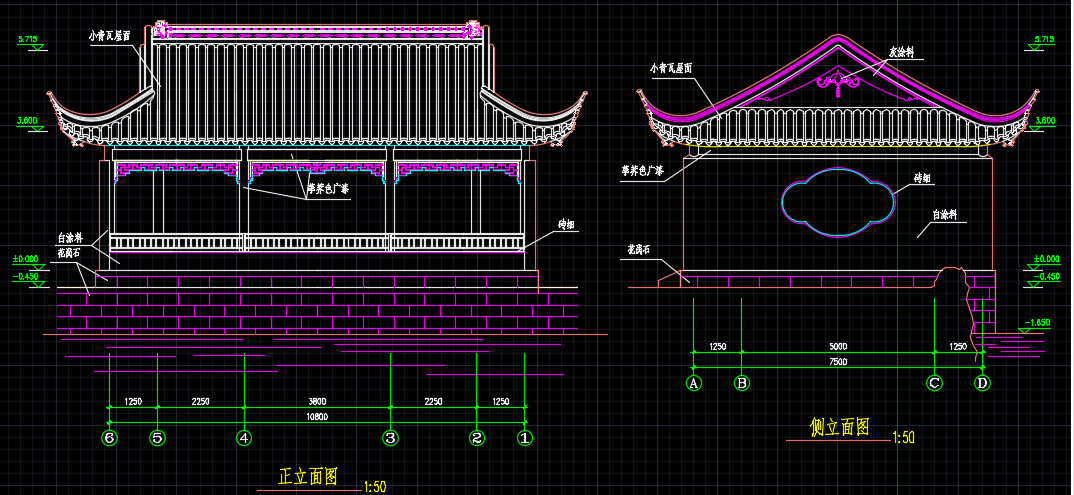Select the 3.600 elevation mark on the right
1074x495 pixels.
pyautogui.click(x=1045, y=120)
